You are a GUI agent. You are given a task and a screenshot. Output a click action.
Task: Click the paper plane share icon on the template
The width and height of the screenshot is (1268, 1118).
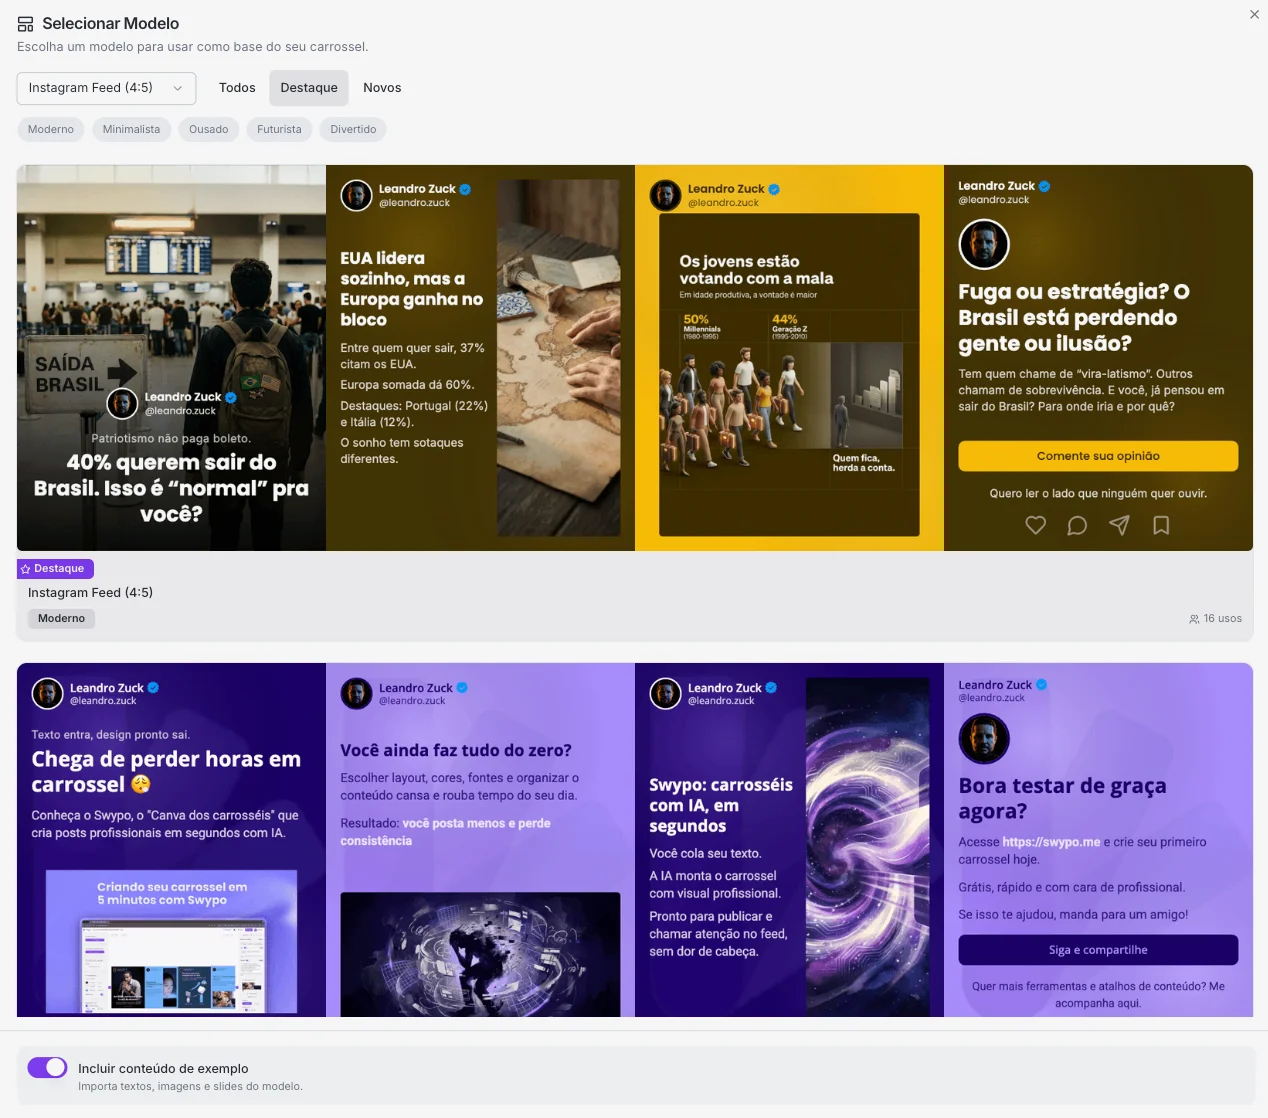point(1119,525)
